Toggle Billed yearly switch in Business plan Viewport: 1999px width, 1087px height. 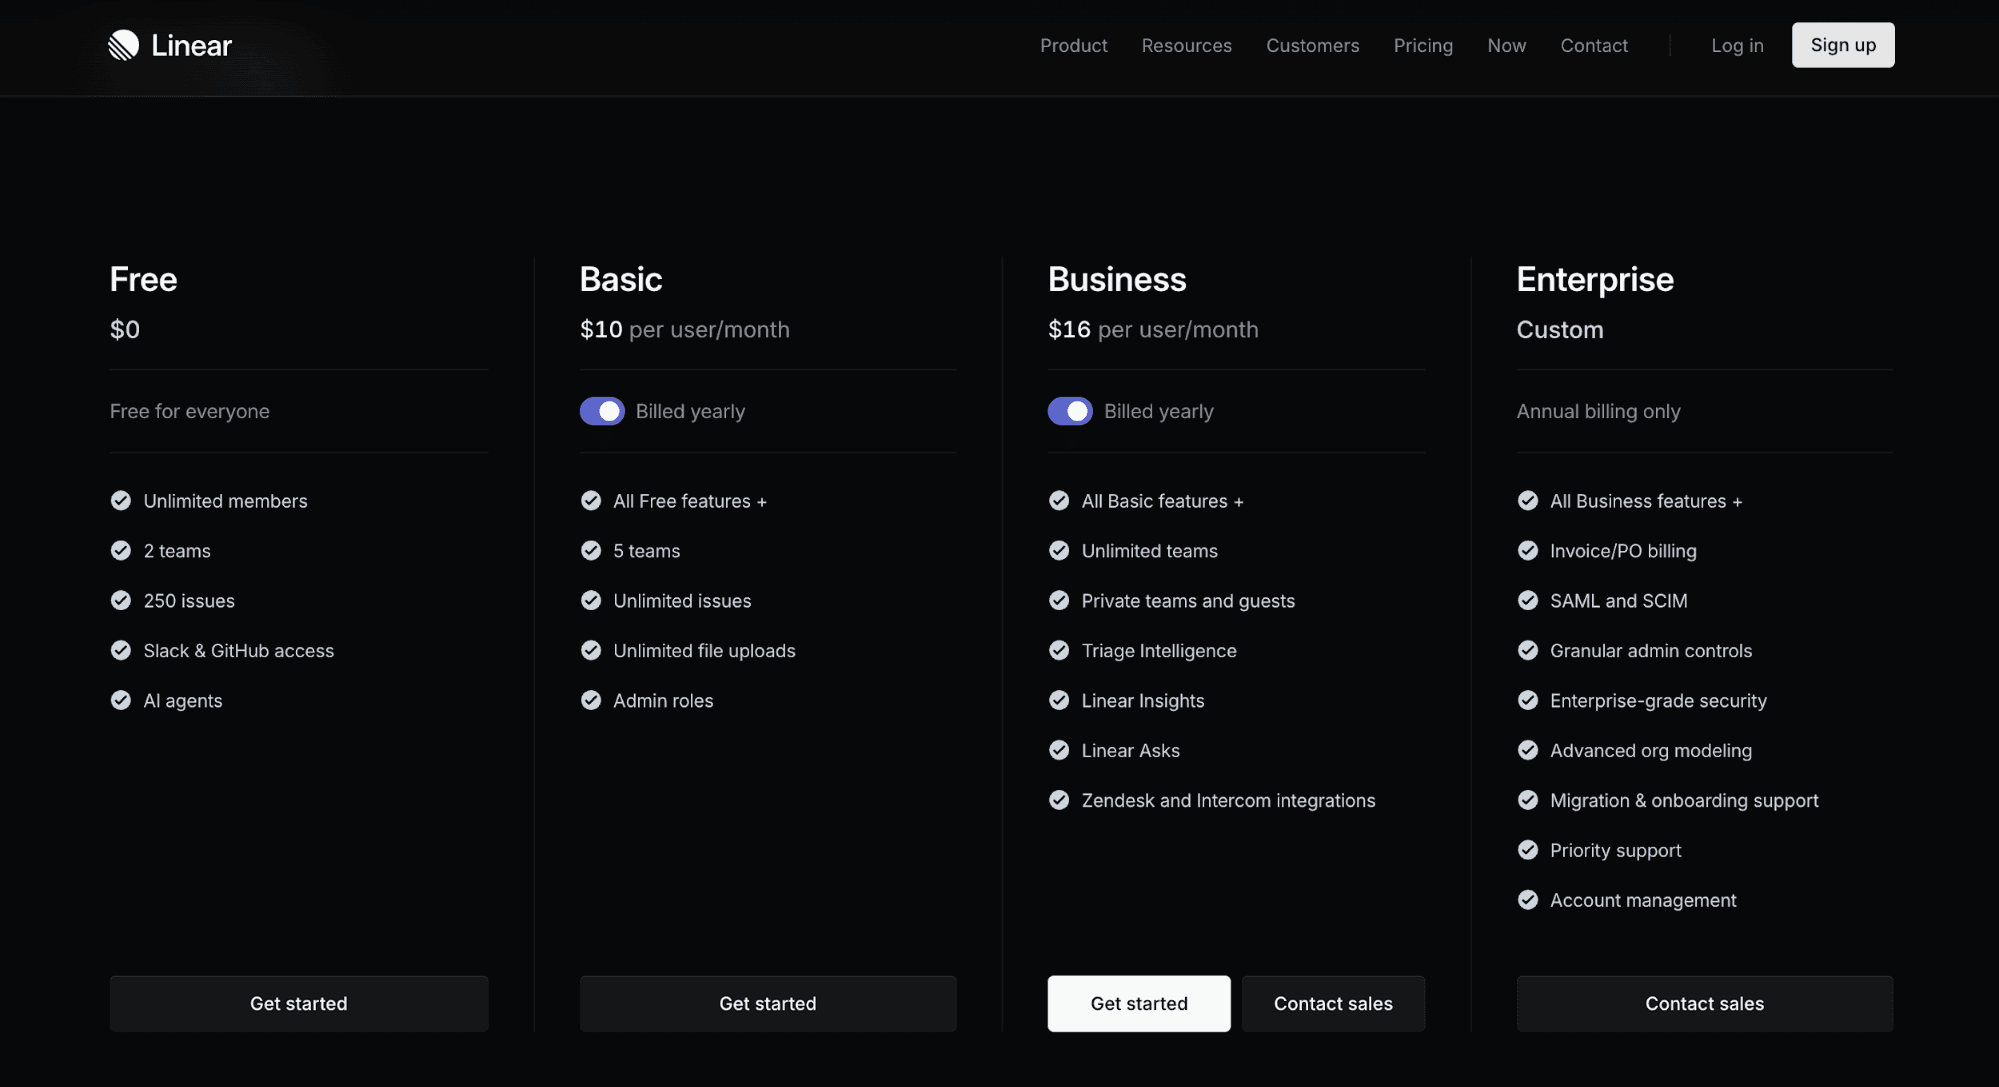(1070, 411)
